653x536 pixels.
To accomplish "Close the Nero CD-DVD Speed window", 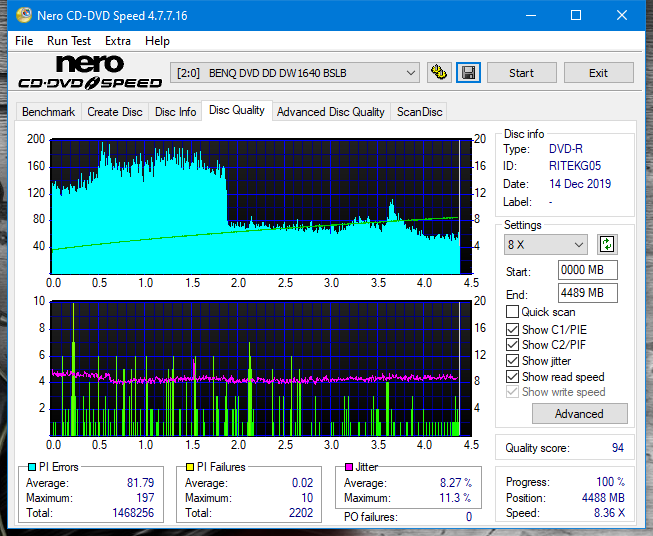I will point(622,15).
